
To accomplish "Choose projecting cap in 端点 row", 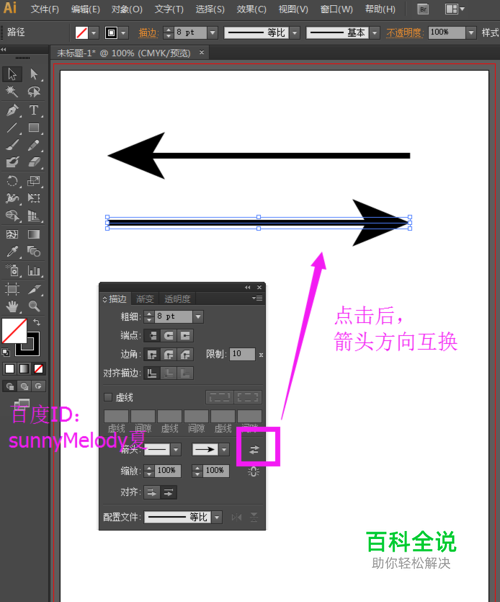I will click(185, 336).
